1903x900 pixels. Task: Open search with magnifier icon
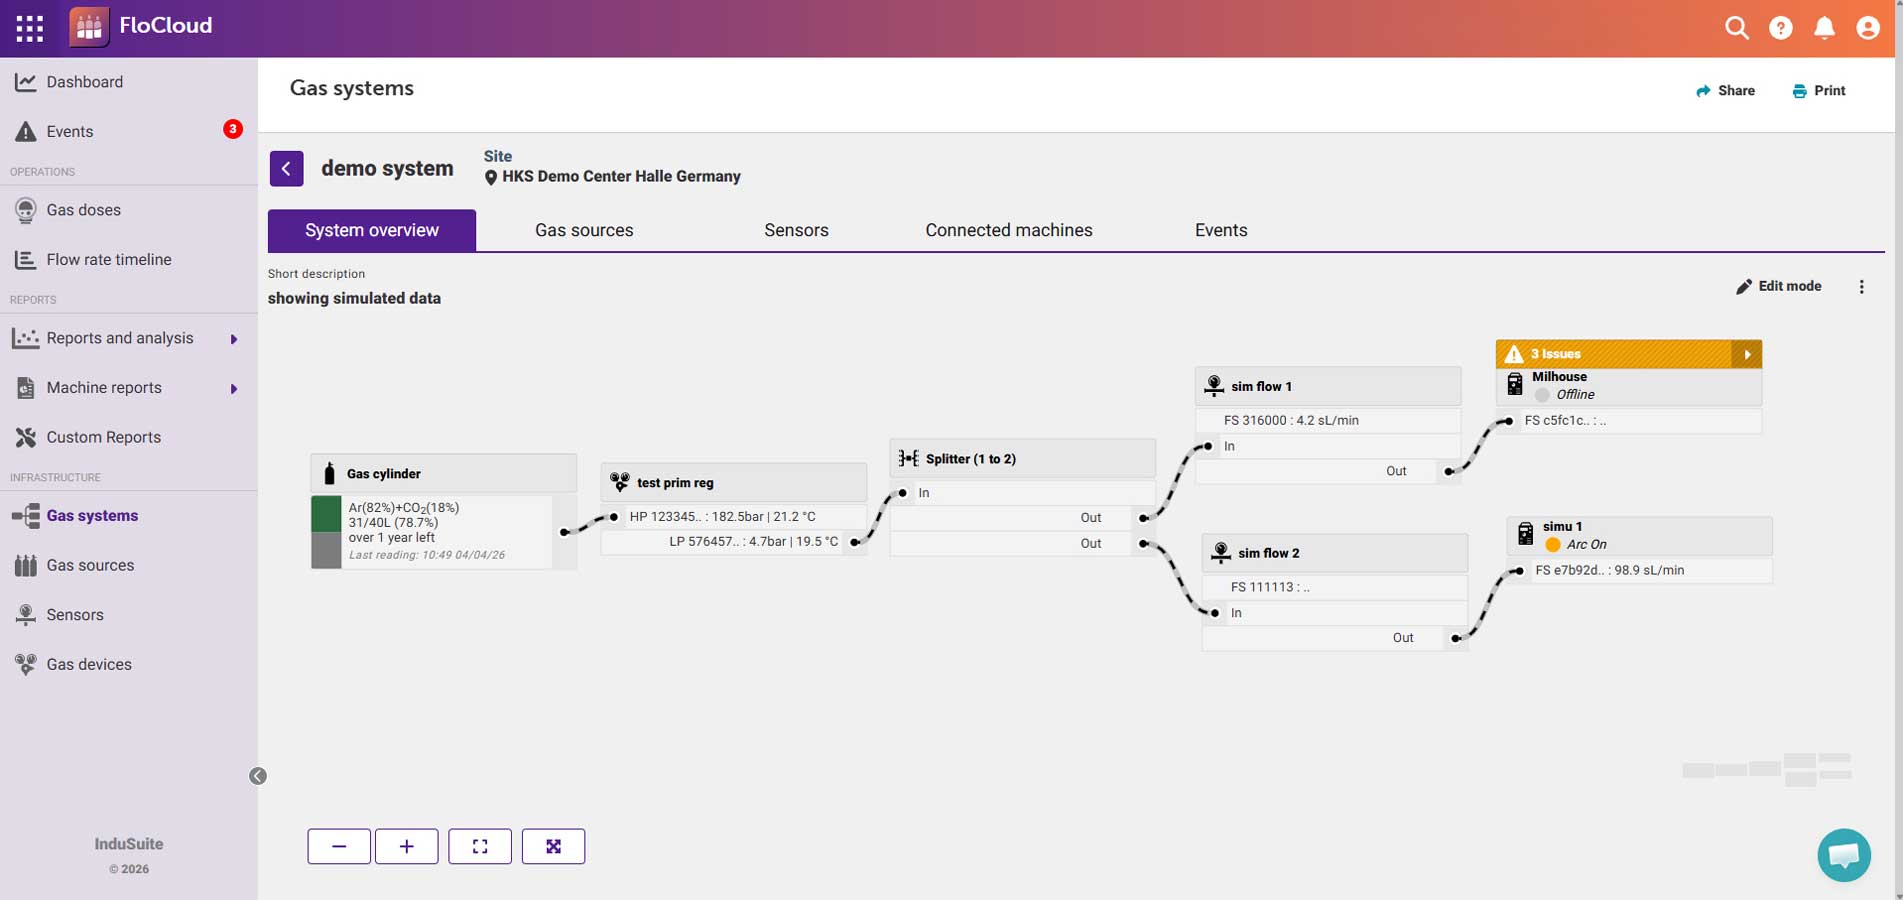point(1737,28)
